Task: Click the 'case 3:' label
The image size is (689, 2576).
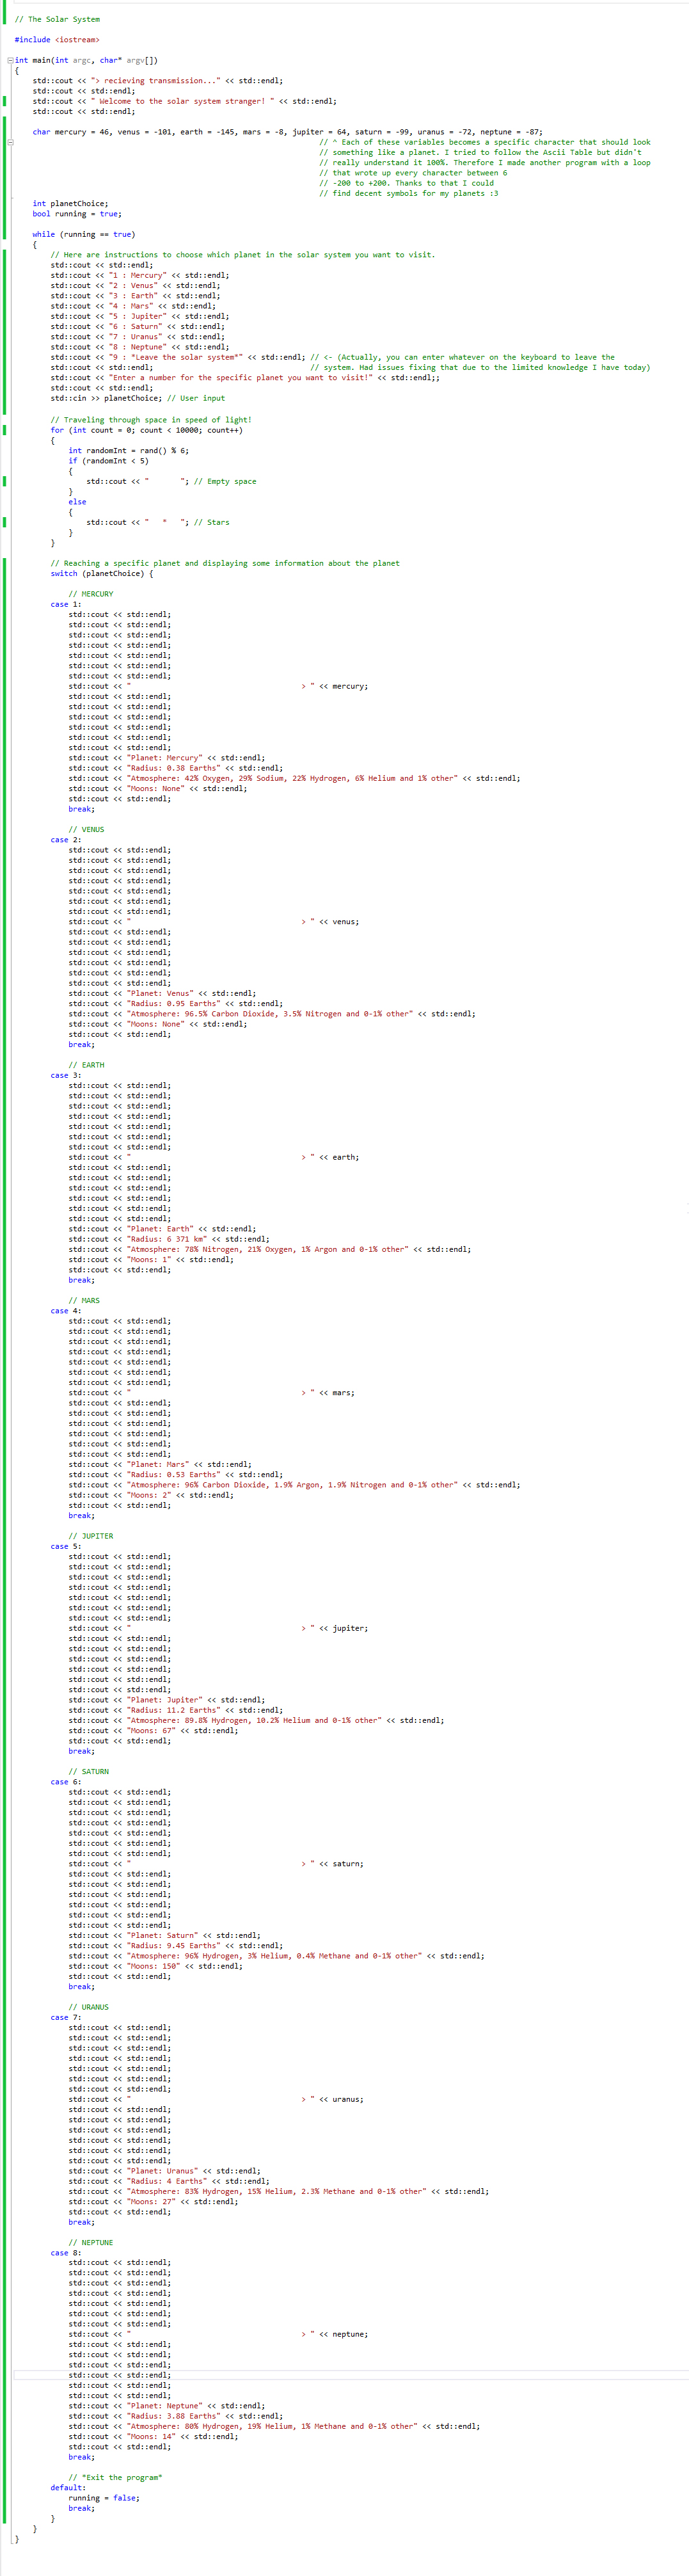Action: pos(66,1075)
